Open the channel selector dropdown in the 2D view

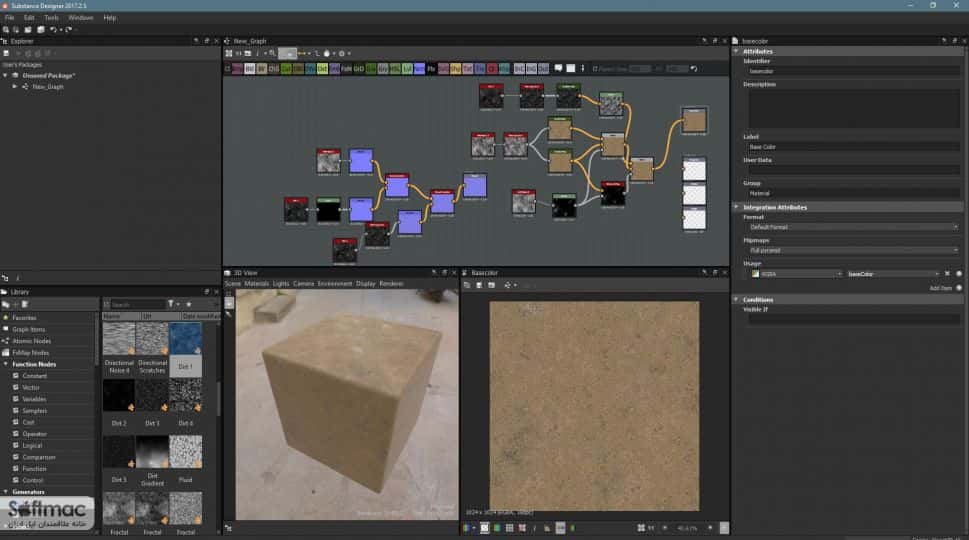click(468, 528)
